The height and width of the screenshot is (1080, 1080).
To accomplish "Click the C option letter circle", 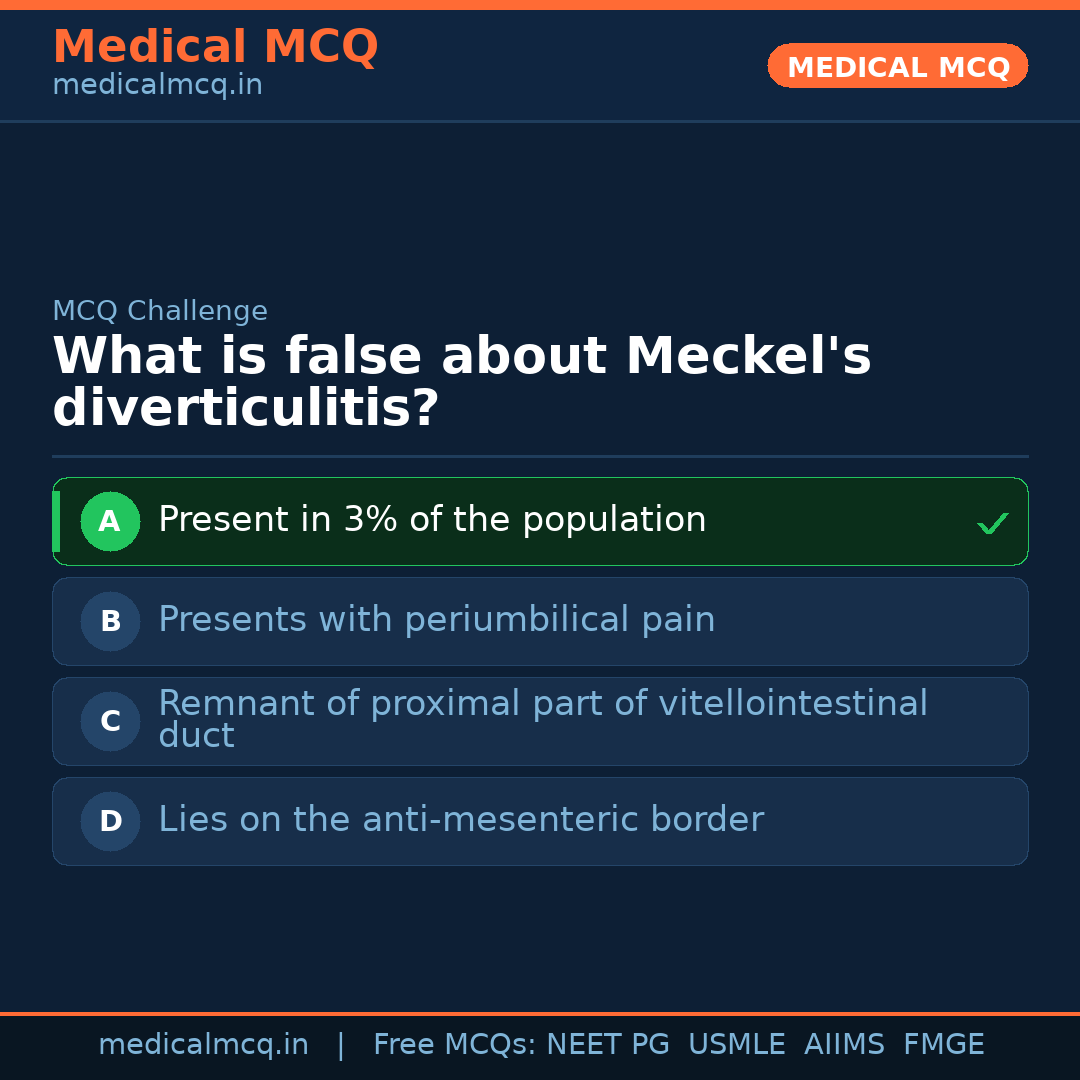I will 110,721.
